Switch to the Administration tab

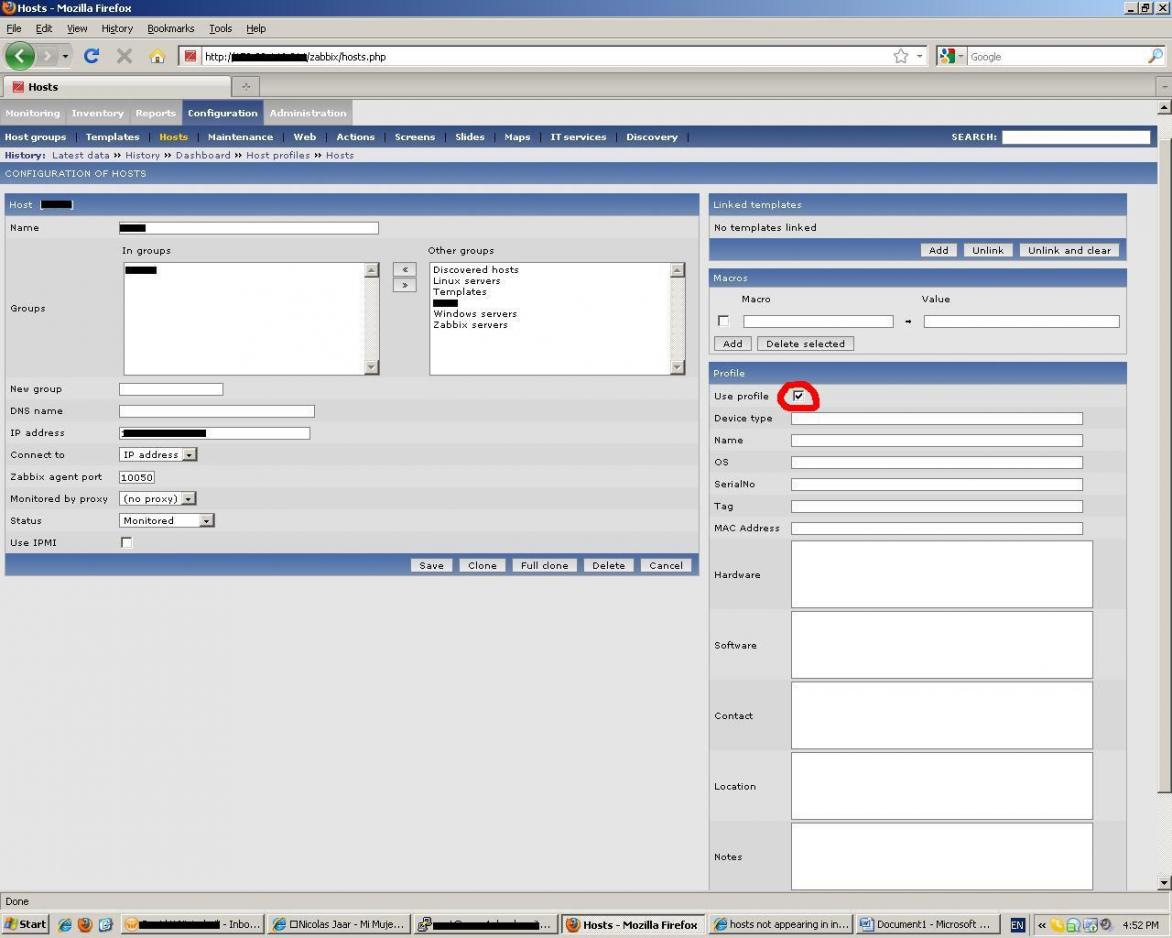308,113
